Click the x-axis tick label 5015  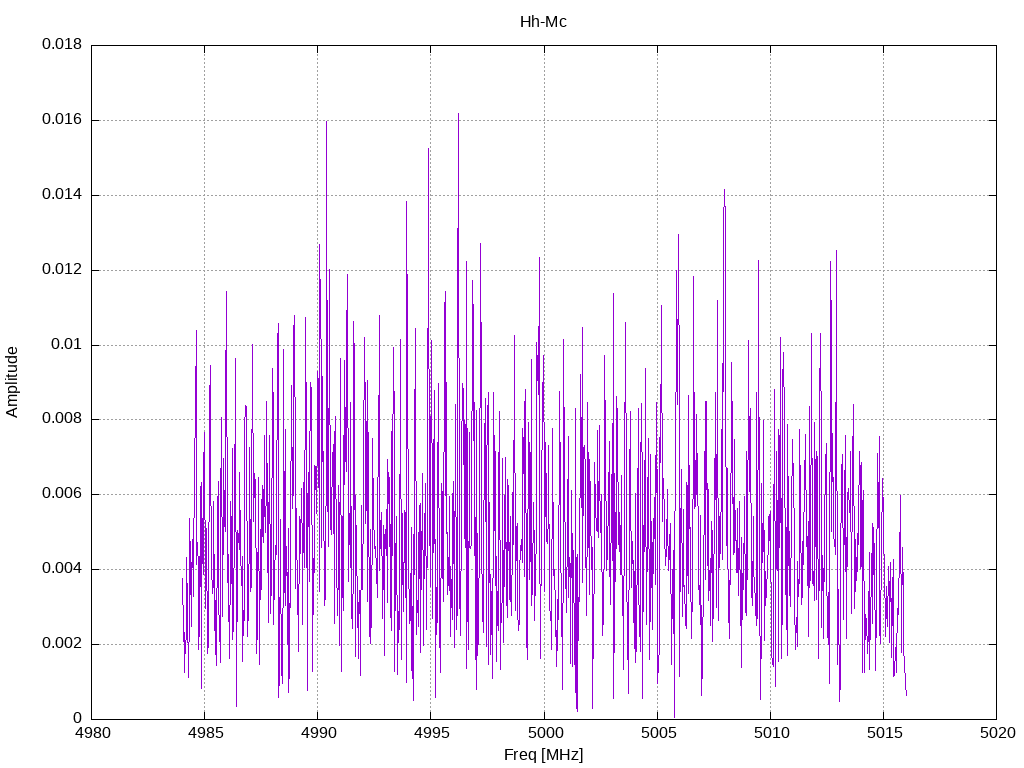click(x=884, y=733)
